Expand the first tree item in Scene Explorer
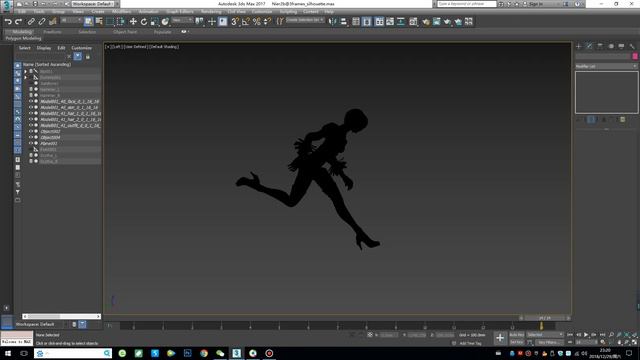This screenshot has height=360, width=640. pyautogui.click(x=25, y=71)
